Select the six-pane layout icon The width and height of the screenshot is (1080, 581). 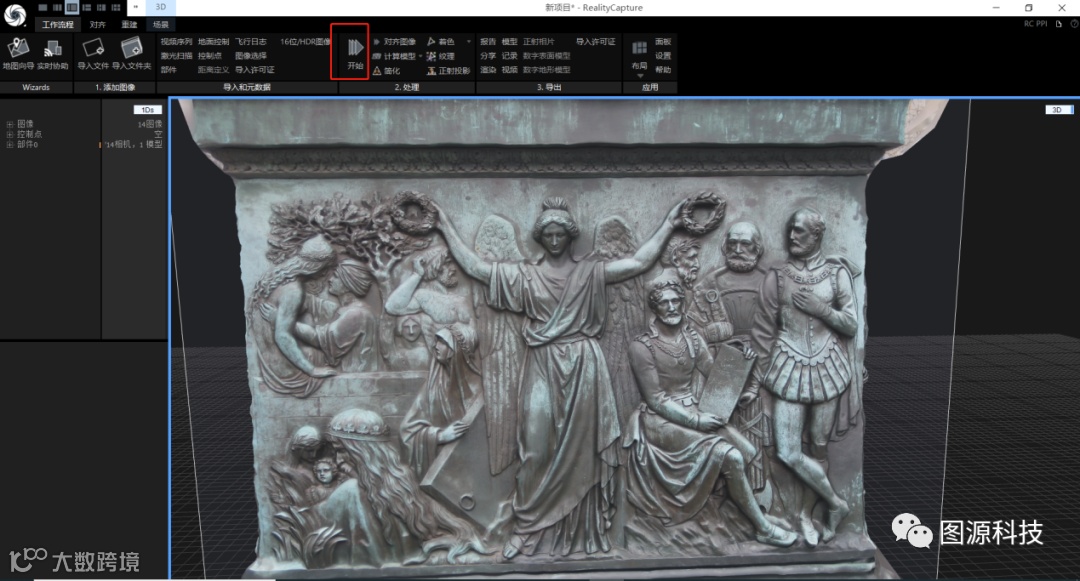[x=116, y=8]
